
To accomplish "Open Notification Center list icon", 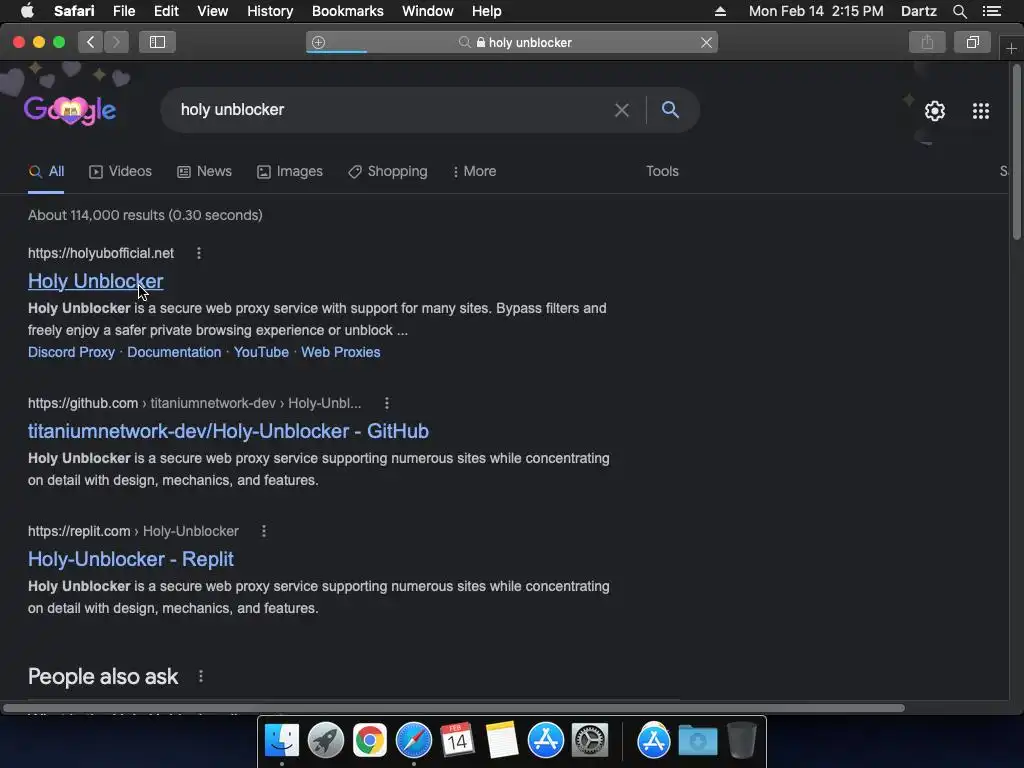I will (x=992, y=11).
